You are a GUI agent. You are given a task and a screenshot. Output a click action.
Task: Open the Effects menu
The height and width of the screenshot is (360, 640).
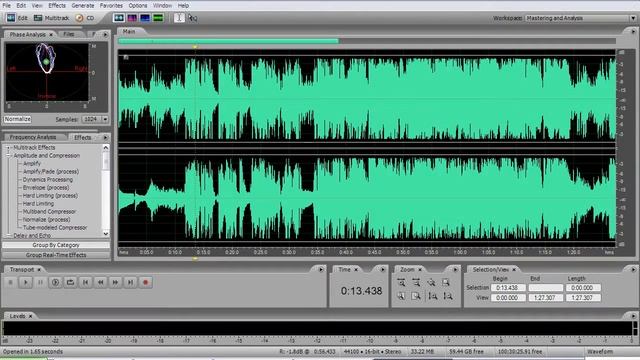coord(57,6)
